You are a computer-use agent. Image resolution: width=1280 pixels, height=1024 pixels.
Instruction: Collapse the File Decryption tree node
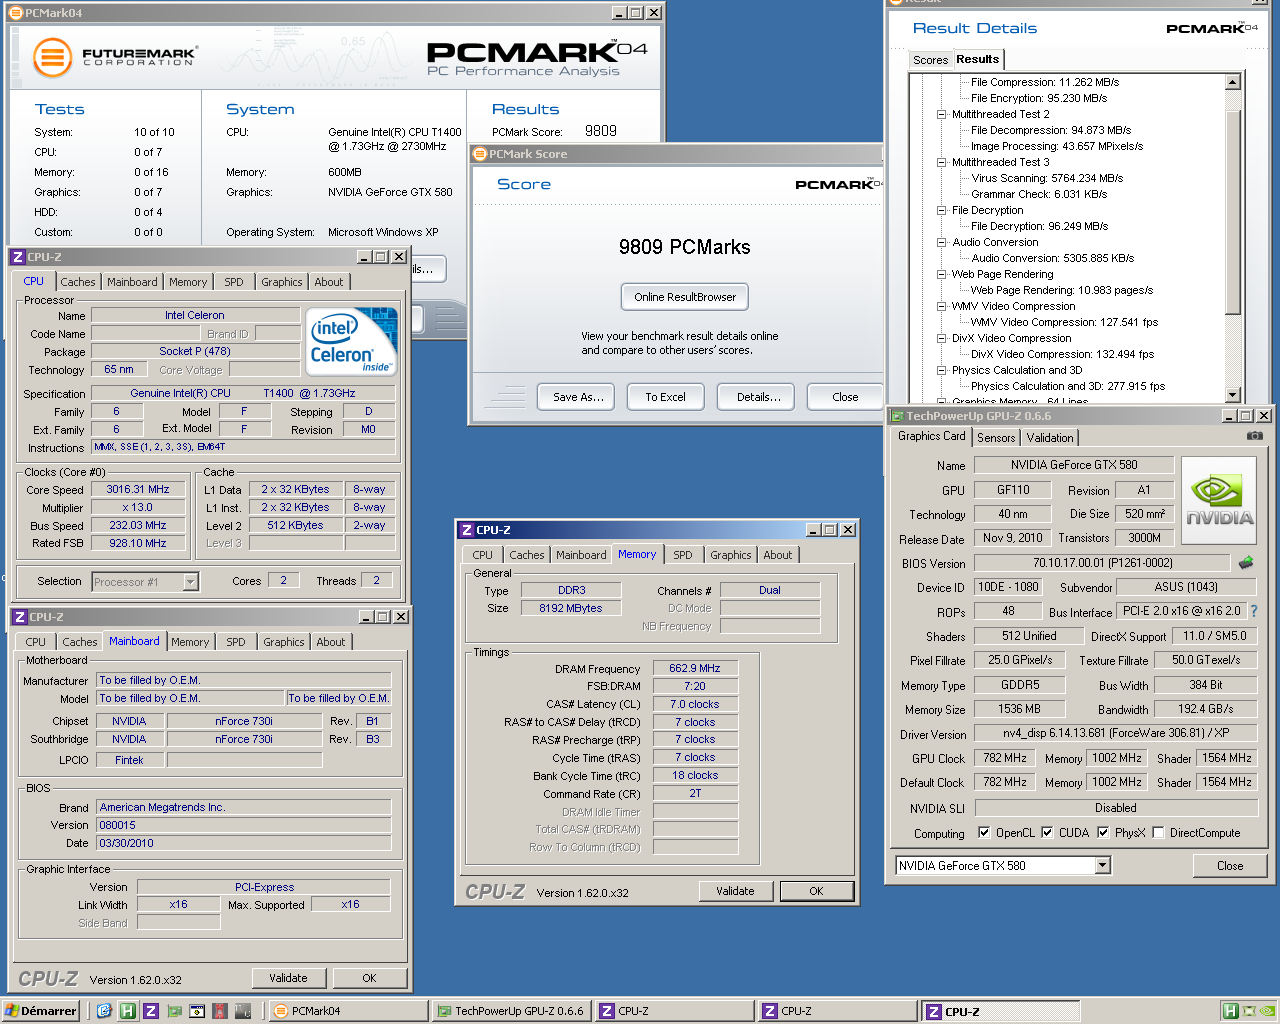(941, 210)
